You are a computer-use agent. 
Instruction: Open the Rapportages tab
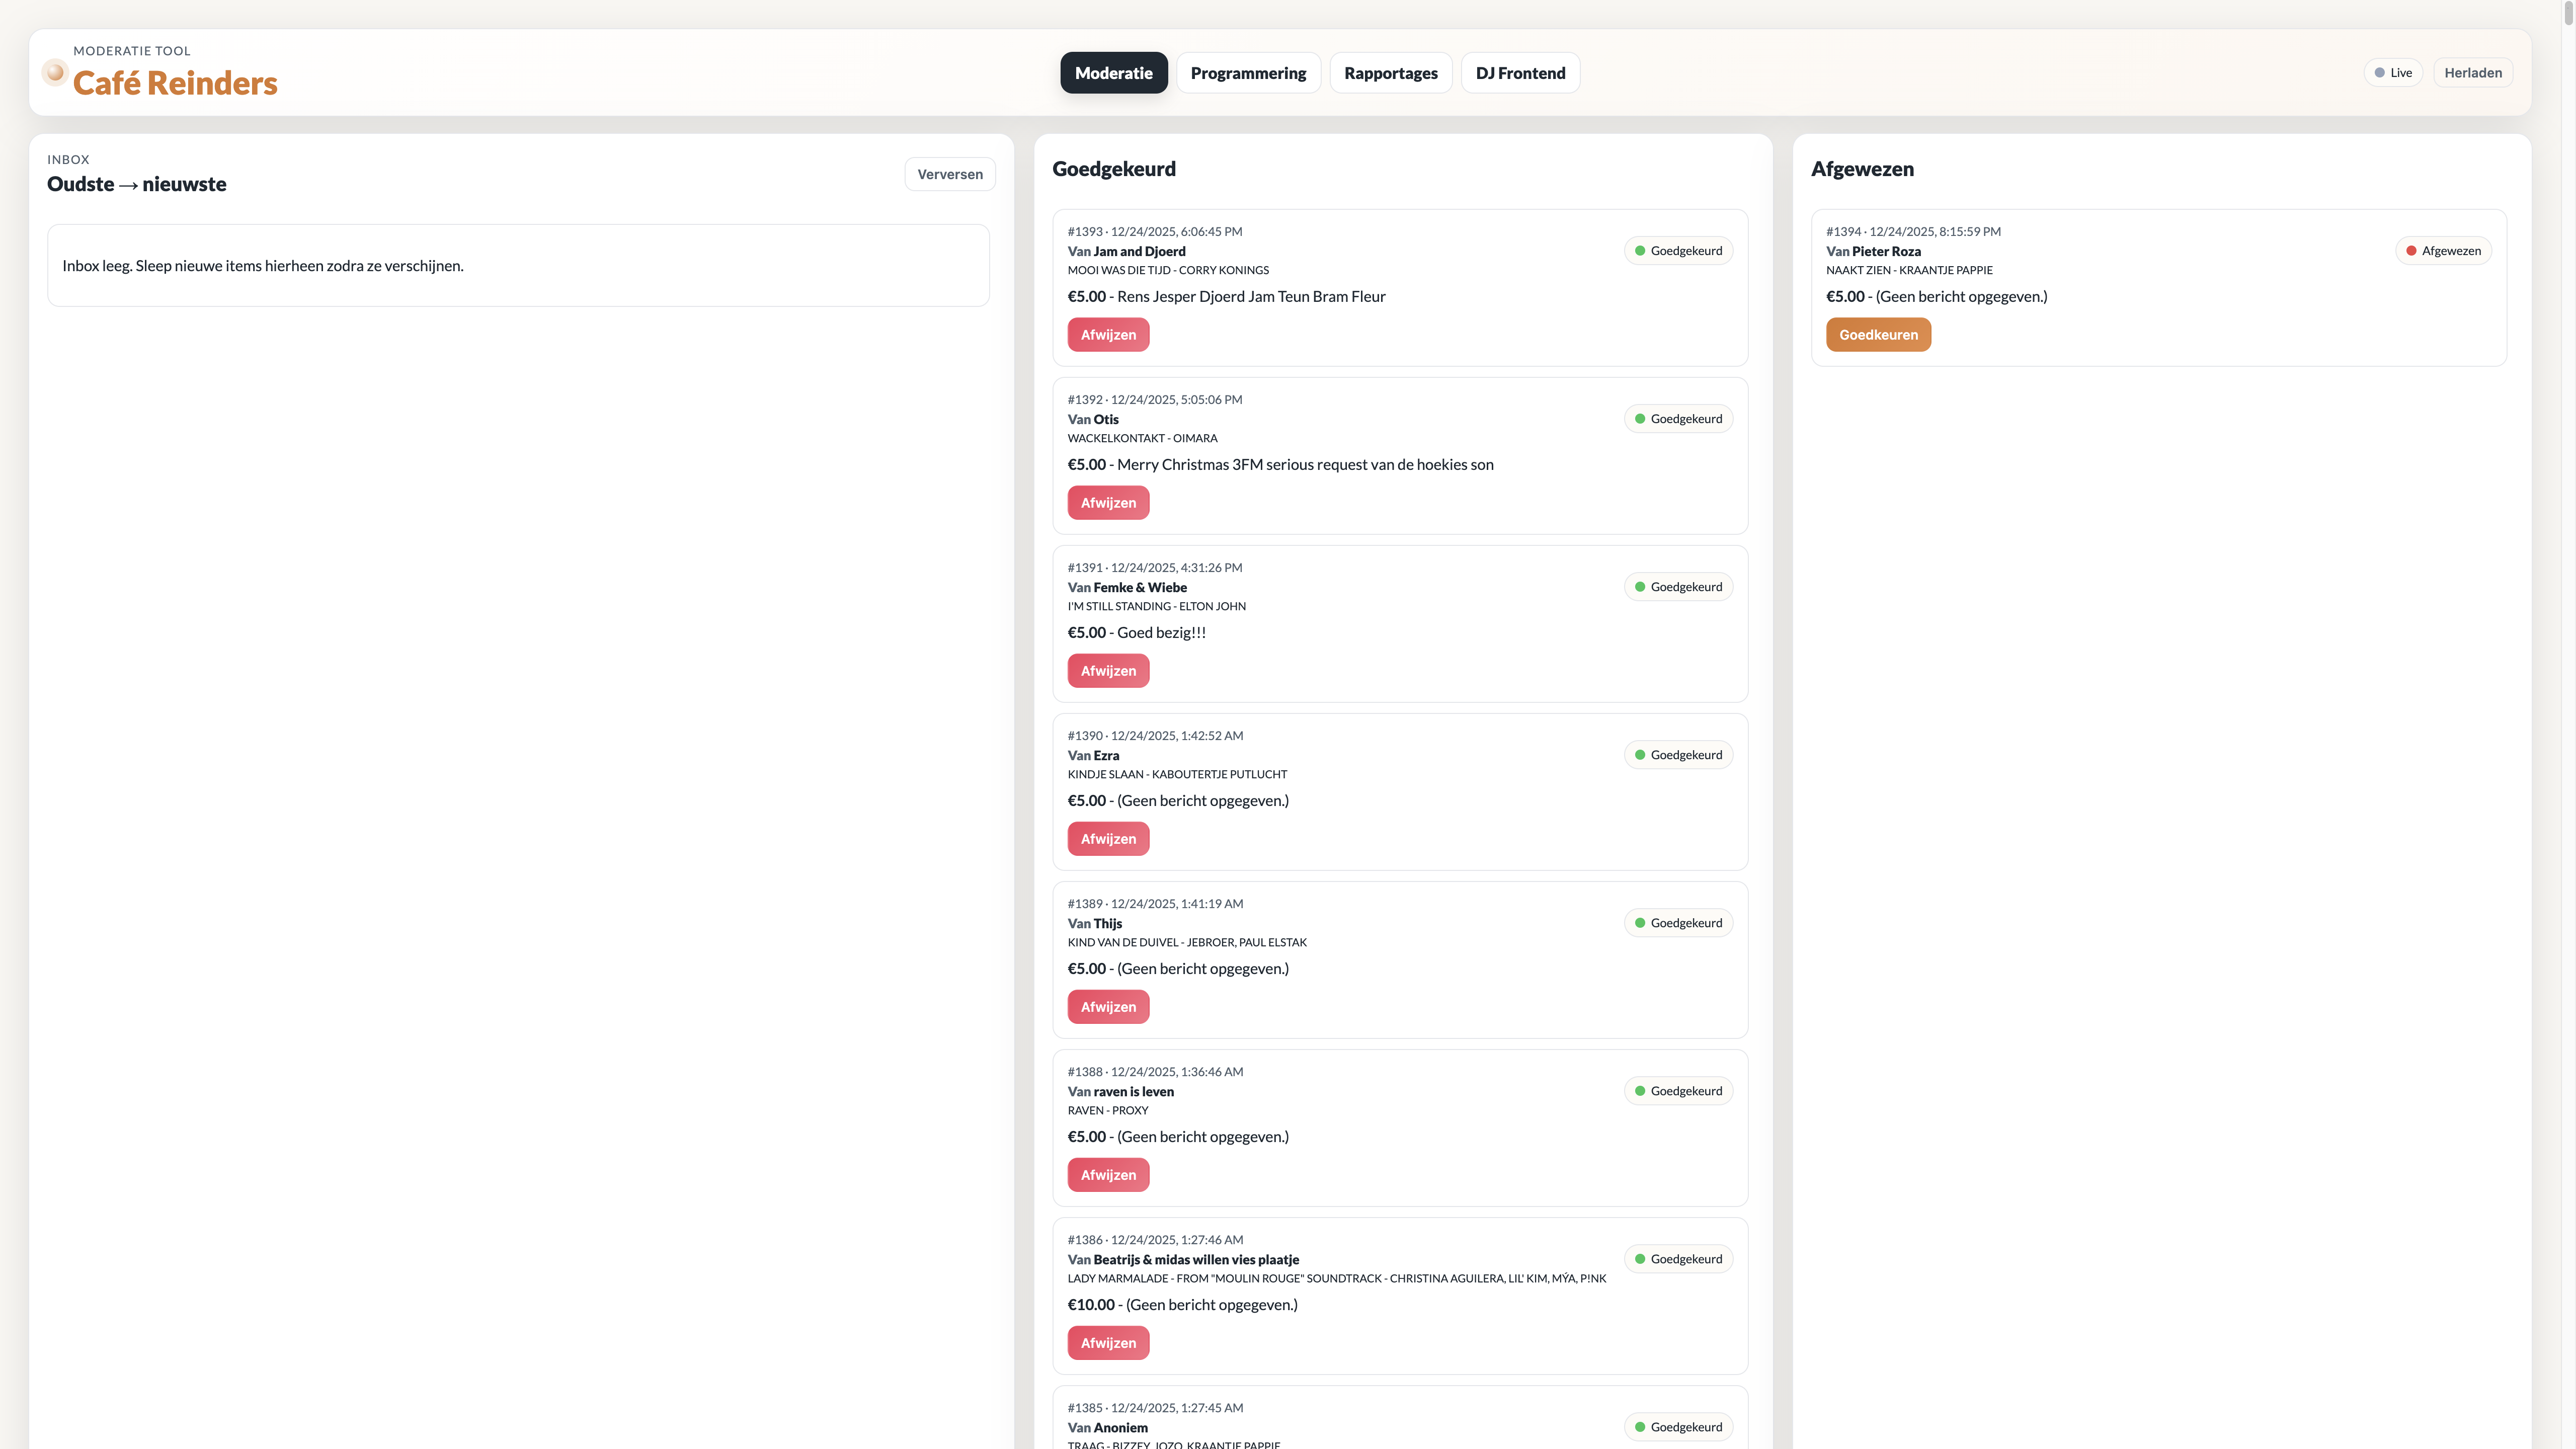[x=1390, y=73]
